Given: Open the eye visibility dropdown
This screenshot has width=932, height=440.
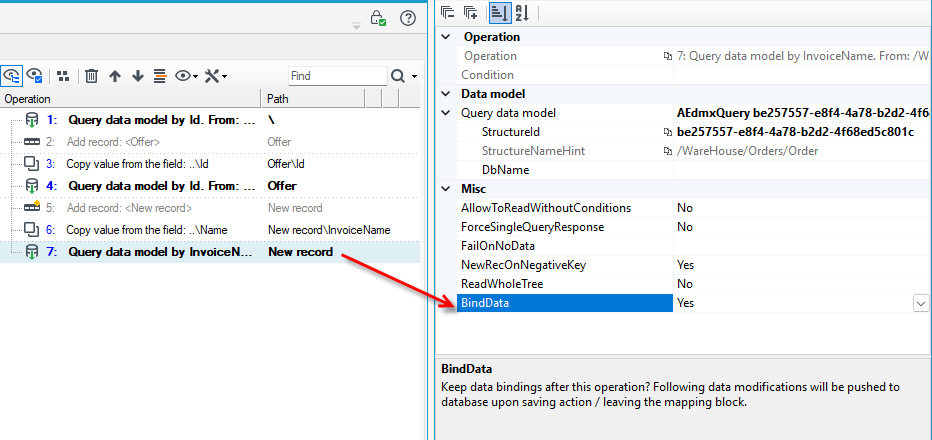Looking at the screenshot, I should (x=187, y=76).
